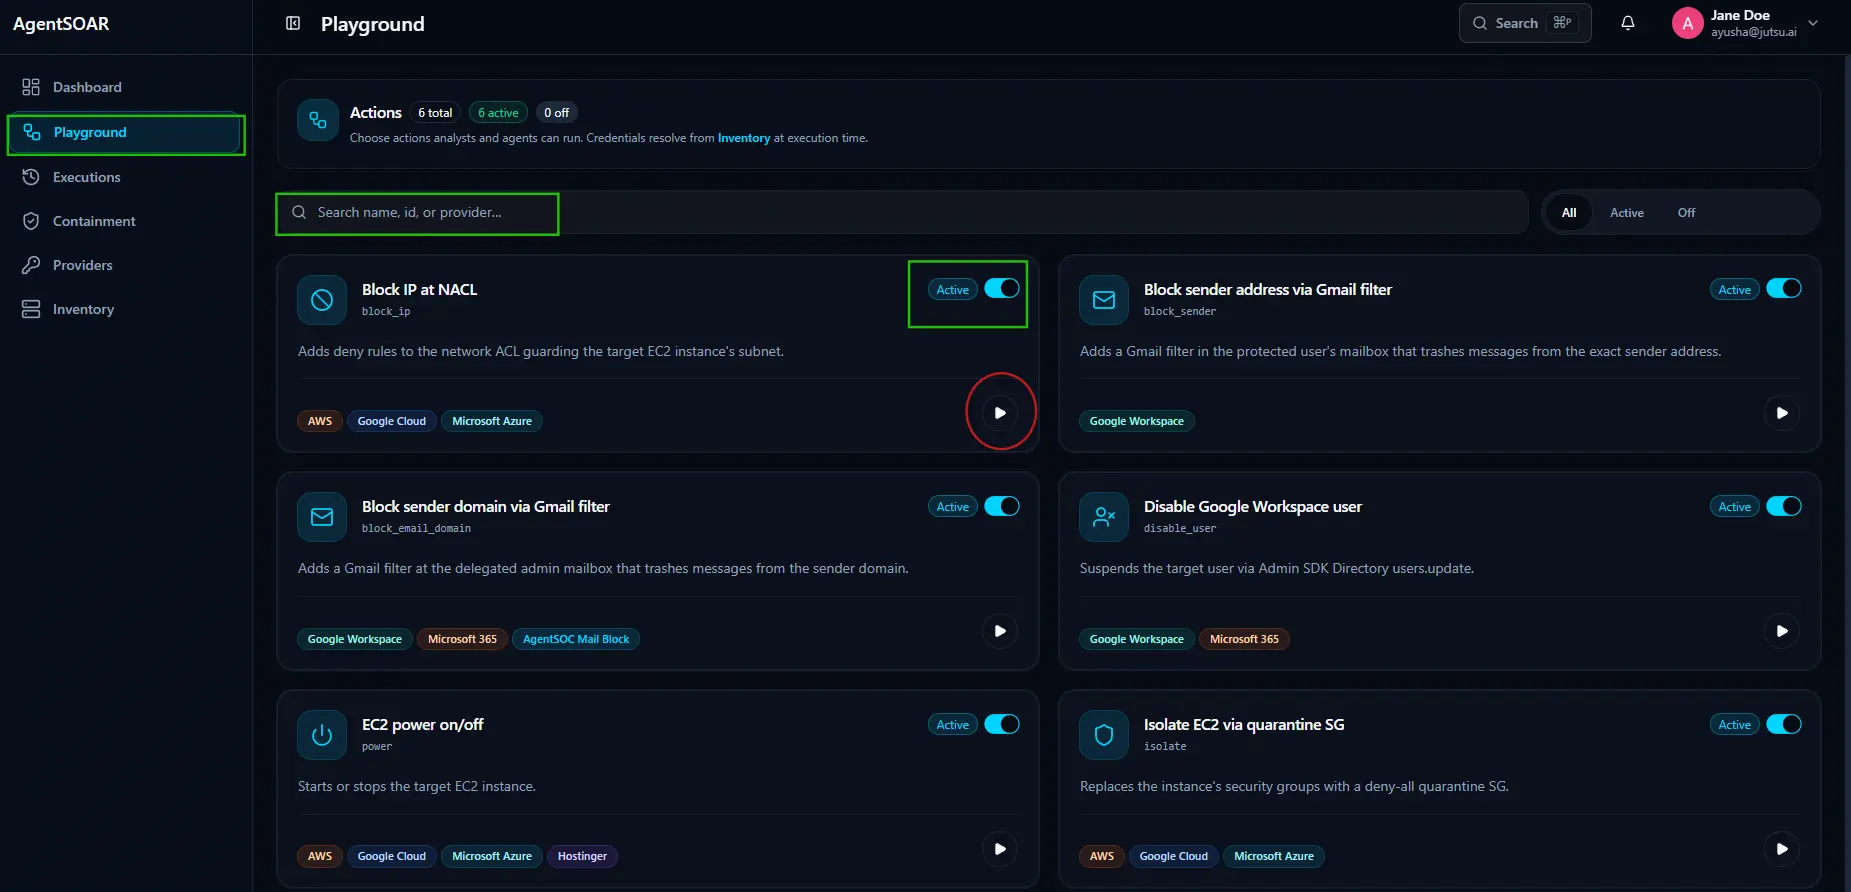This screenshot has height=892, width=1851.
Task: Click the power icon of EC2 power on/off
Action: click(x=322, y=735)
